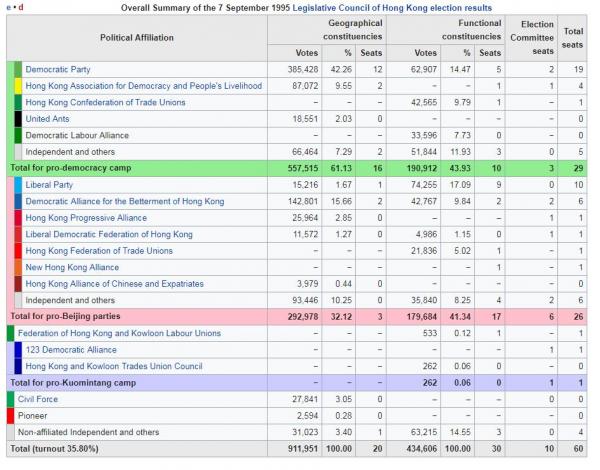600x470 pixels.
Task: Click the Total seats column header
Action: 573,37
